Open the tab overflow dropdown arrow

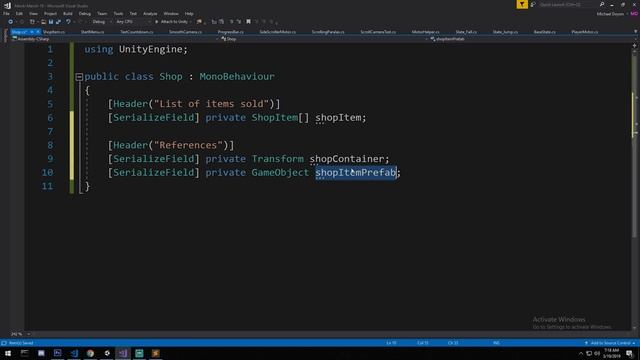coord(635,31)
